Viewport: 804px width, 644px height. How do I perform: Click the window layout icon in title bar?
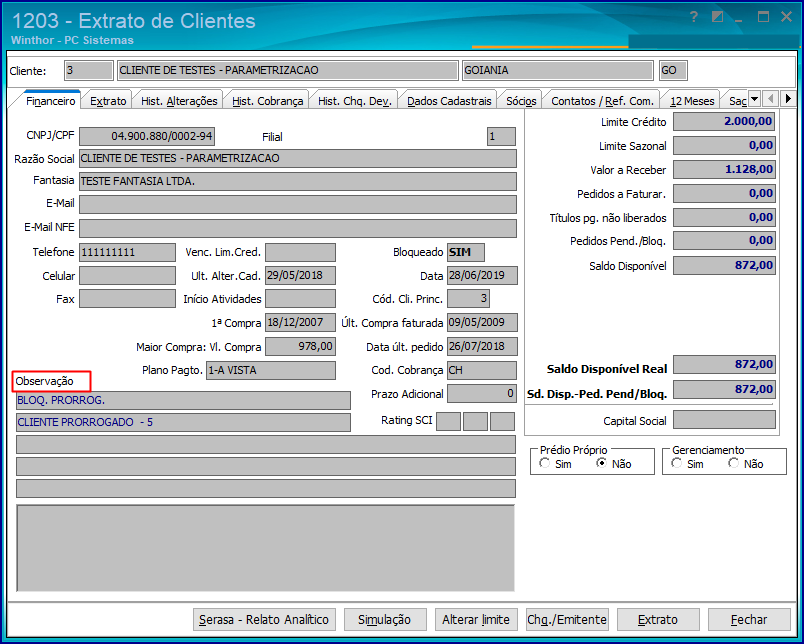717,17
